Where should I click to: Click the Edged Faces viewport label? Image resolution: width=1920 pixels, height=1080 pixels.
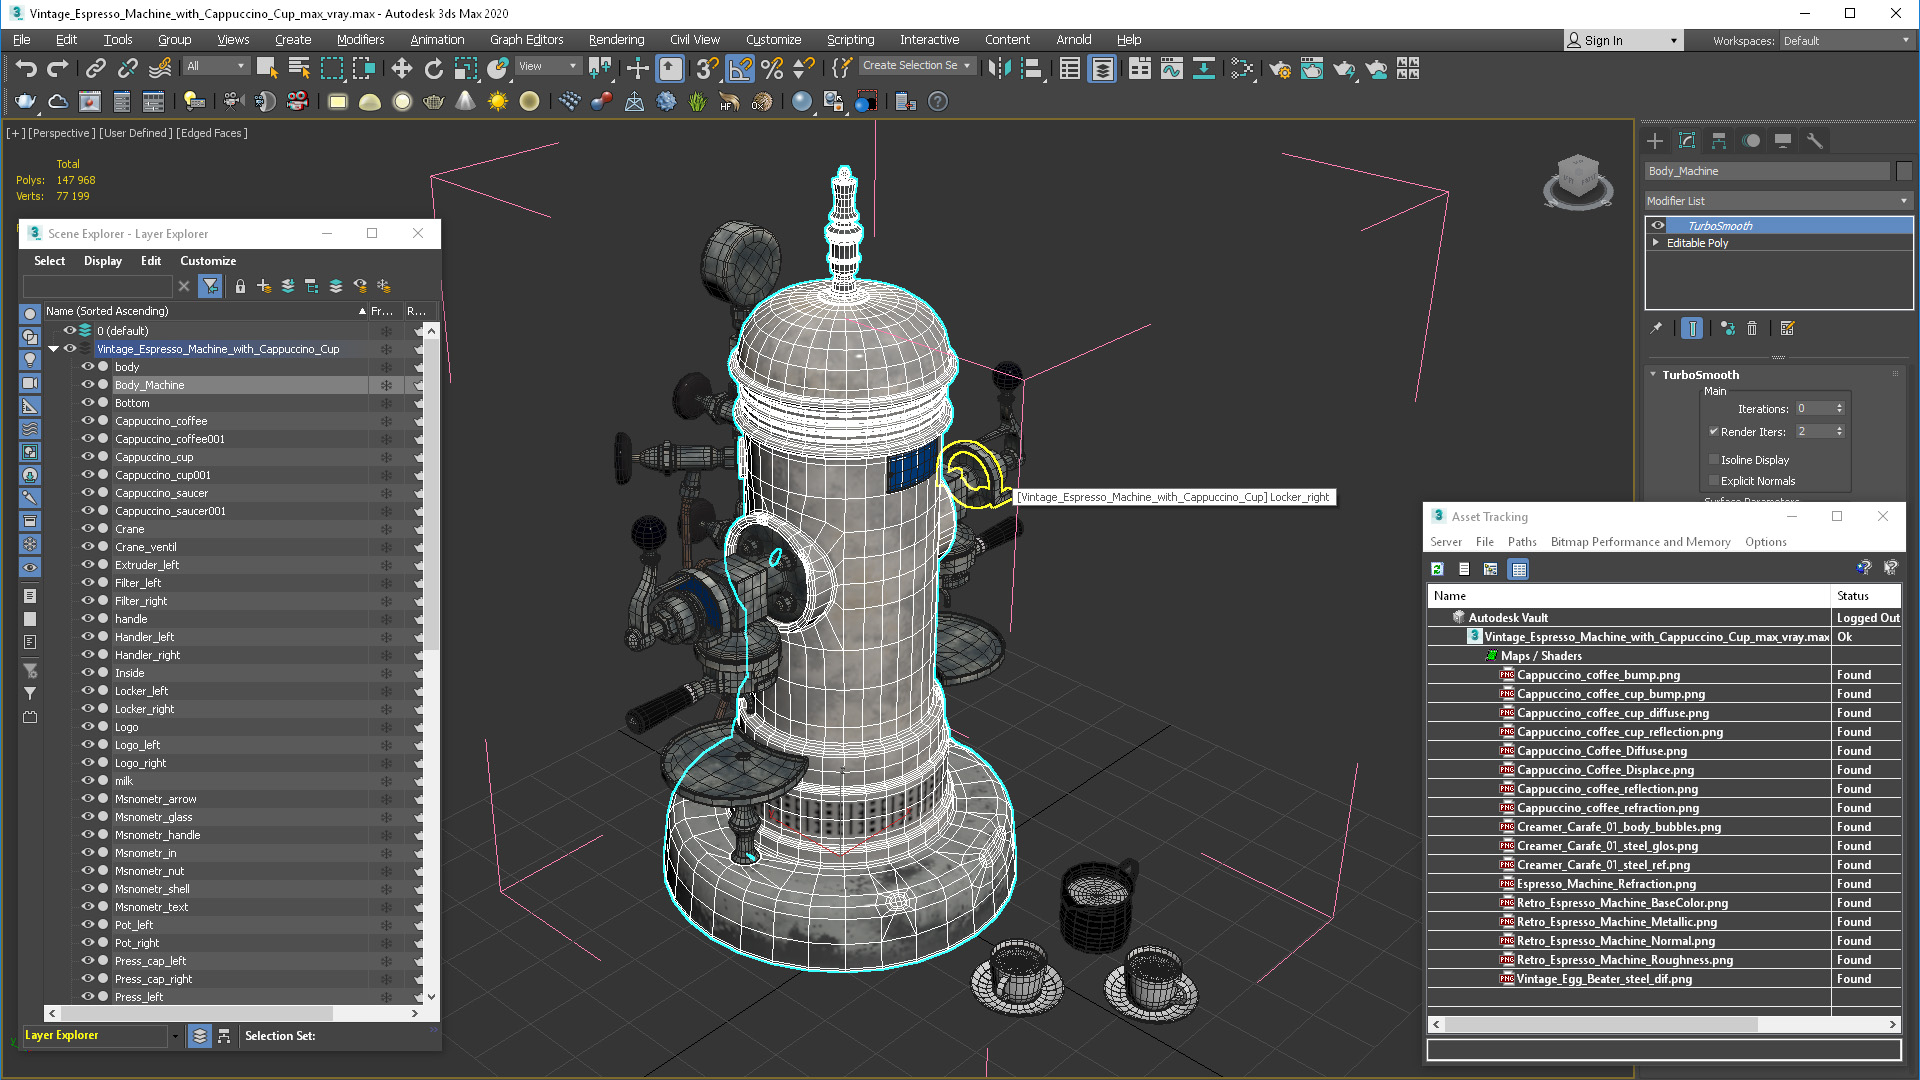tap(212, 133)
